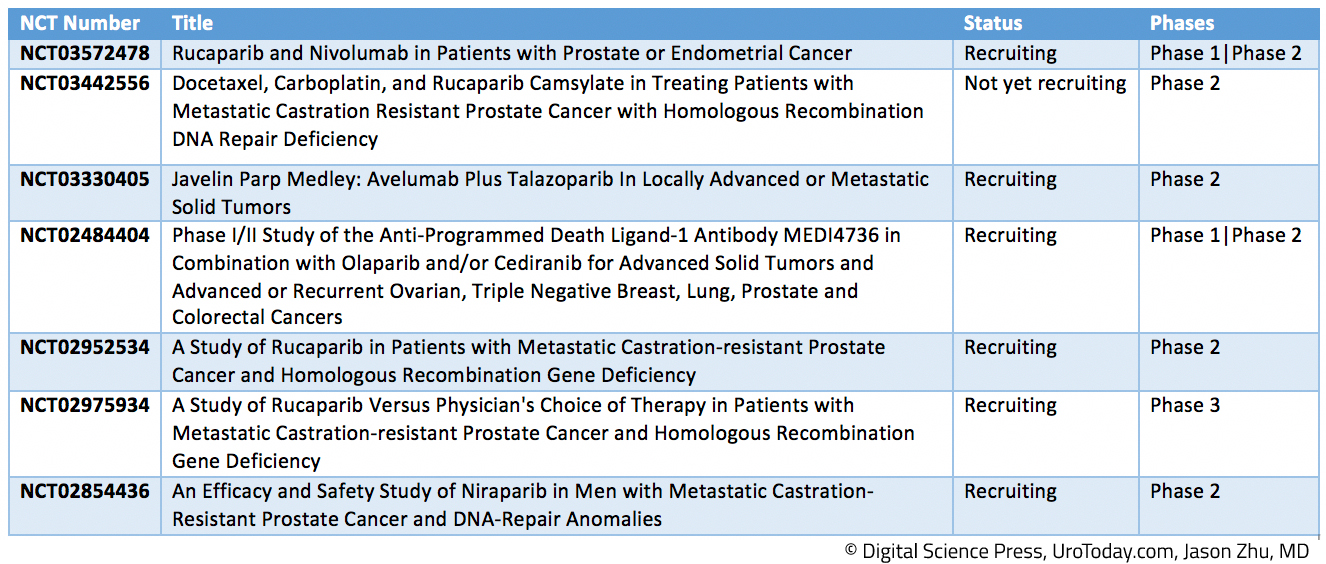Select the Title column header
Image resolution: width=1326 pixels, height=564 pixels.
[192, 23]
